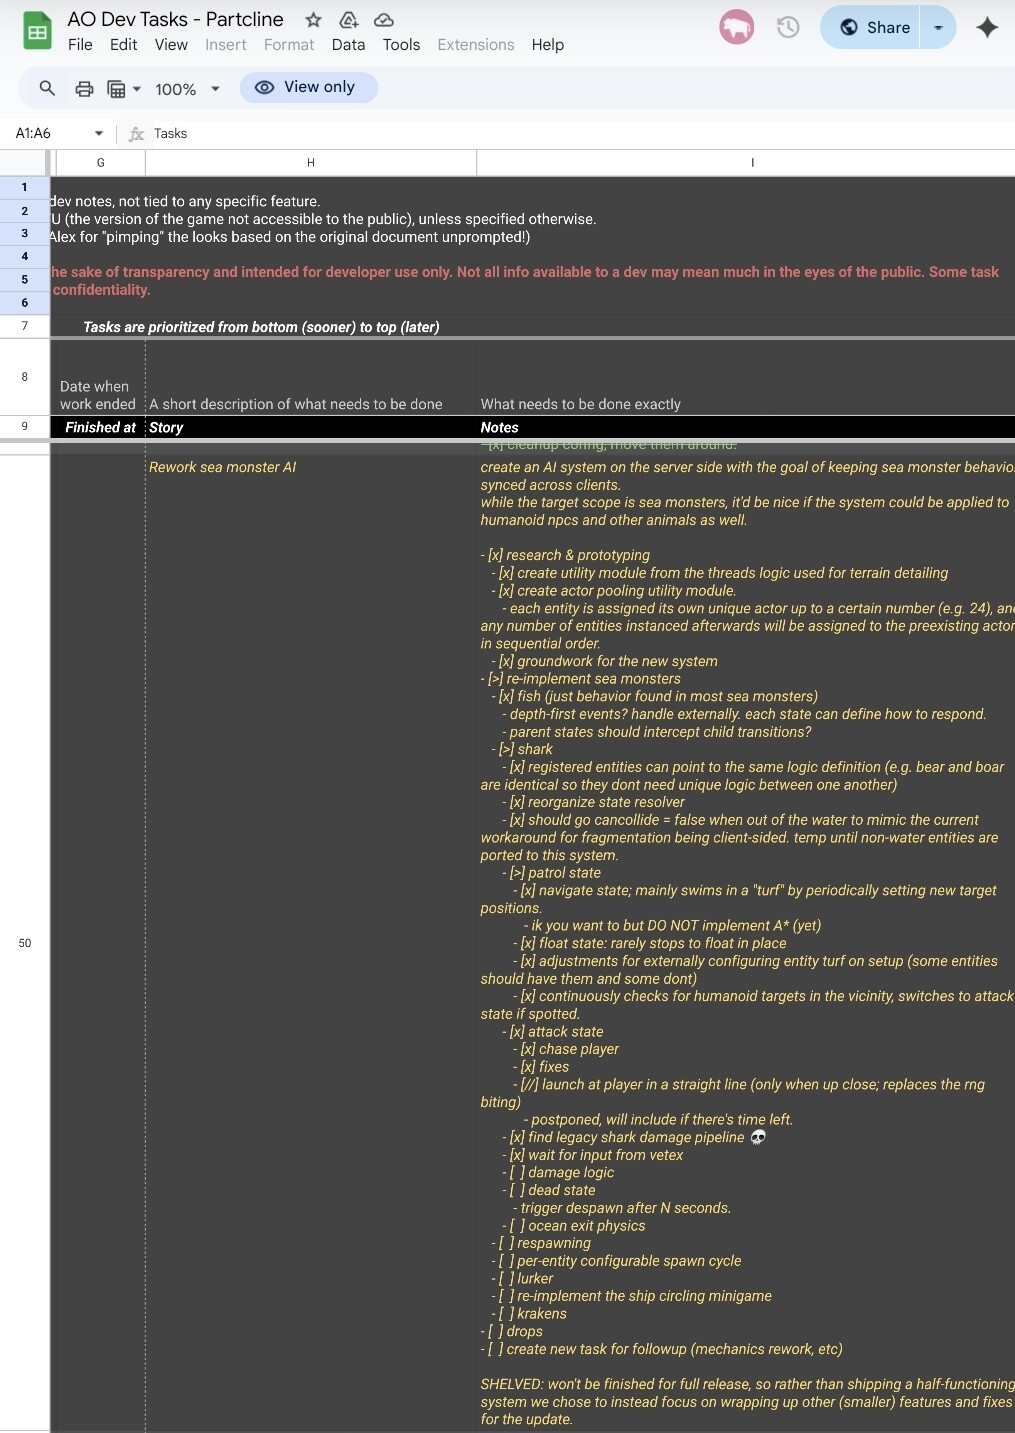Open the File menu
This screenshot has height=1433, width=1015.
pyautogui.click(x=80, y=45)
